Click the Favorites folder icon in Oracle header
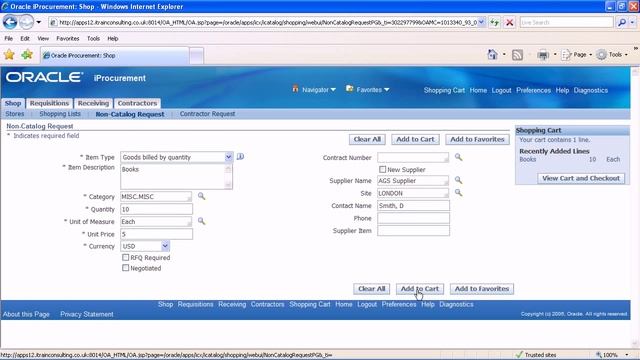640x360 pixels. (x=349, y=89)
